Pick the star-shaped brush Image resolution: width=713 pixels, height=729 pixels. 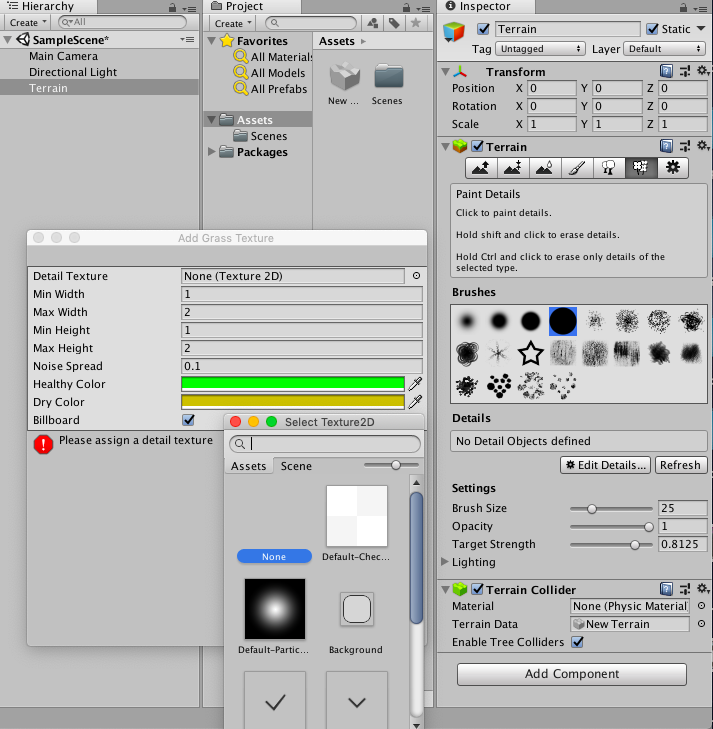pos(530,353)
